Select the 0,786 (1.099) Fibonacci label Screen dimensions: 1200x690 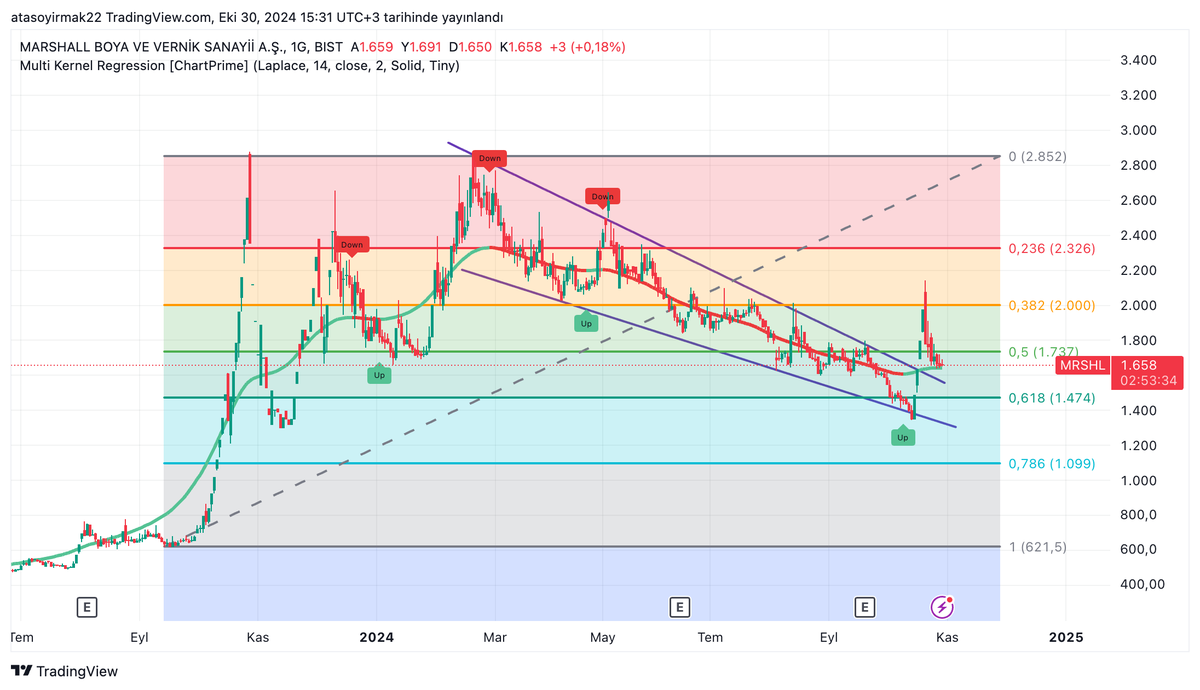[x=1051, y=464]
